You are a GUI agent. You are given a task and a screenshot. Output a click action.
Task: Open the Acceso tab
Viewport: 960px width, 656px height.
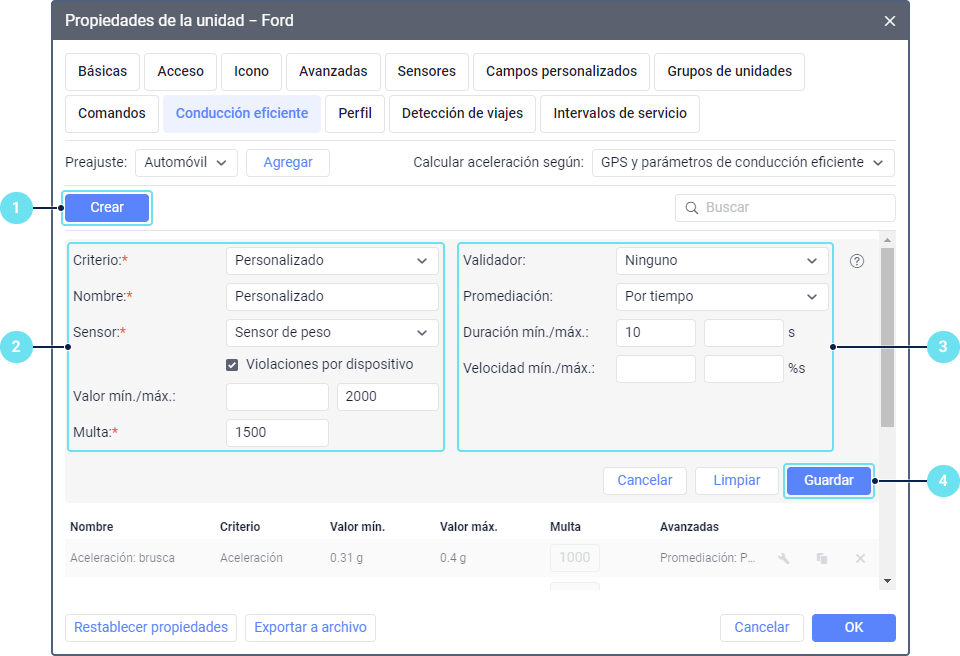click(180, 72)
